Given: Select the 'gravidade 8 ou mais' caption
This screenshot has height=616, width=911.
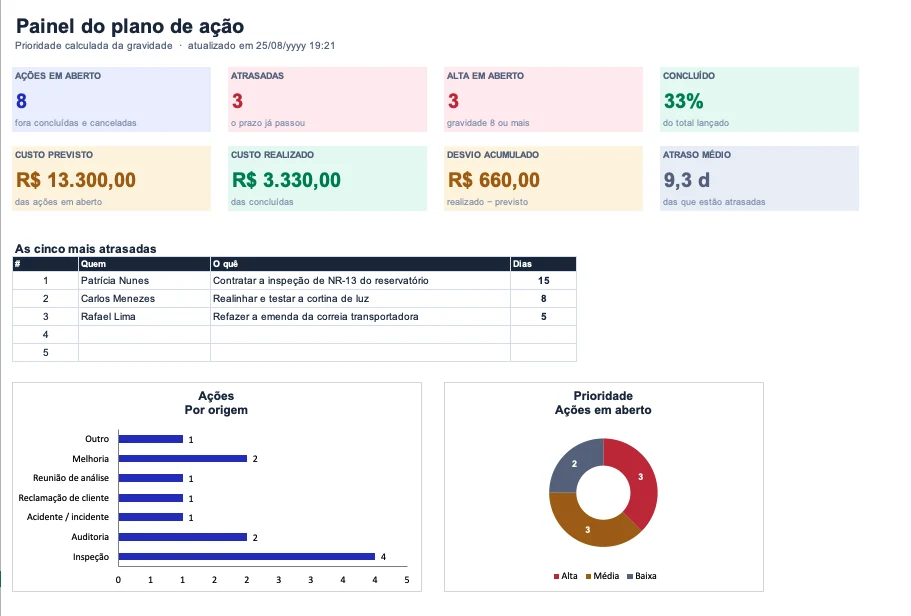Looking at the screenshot, I should pyautogui.click(x=488, y=123).
